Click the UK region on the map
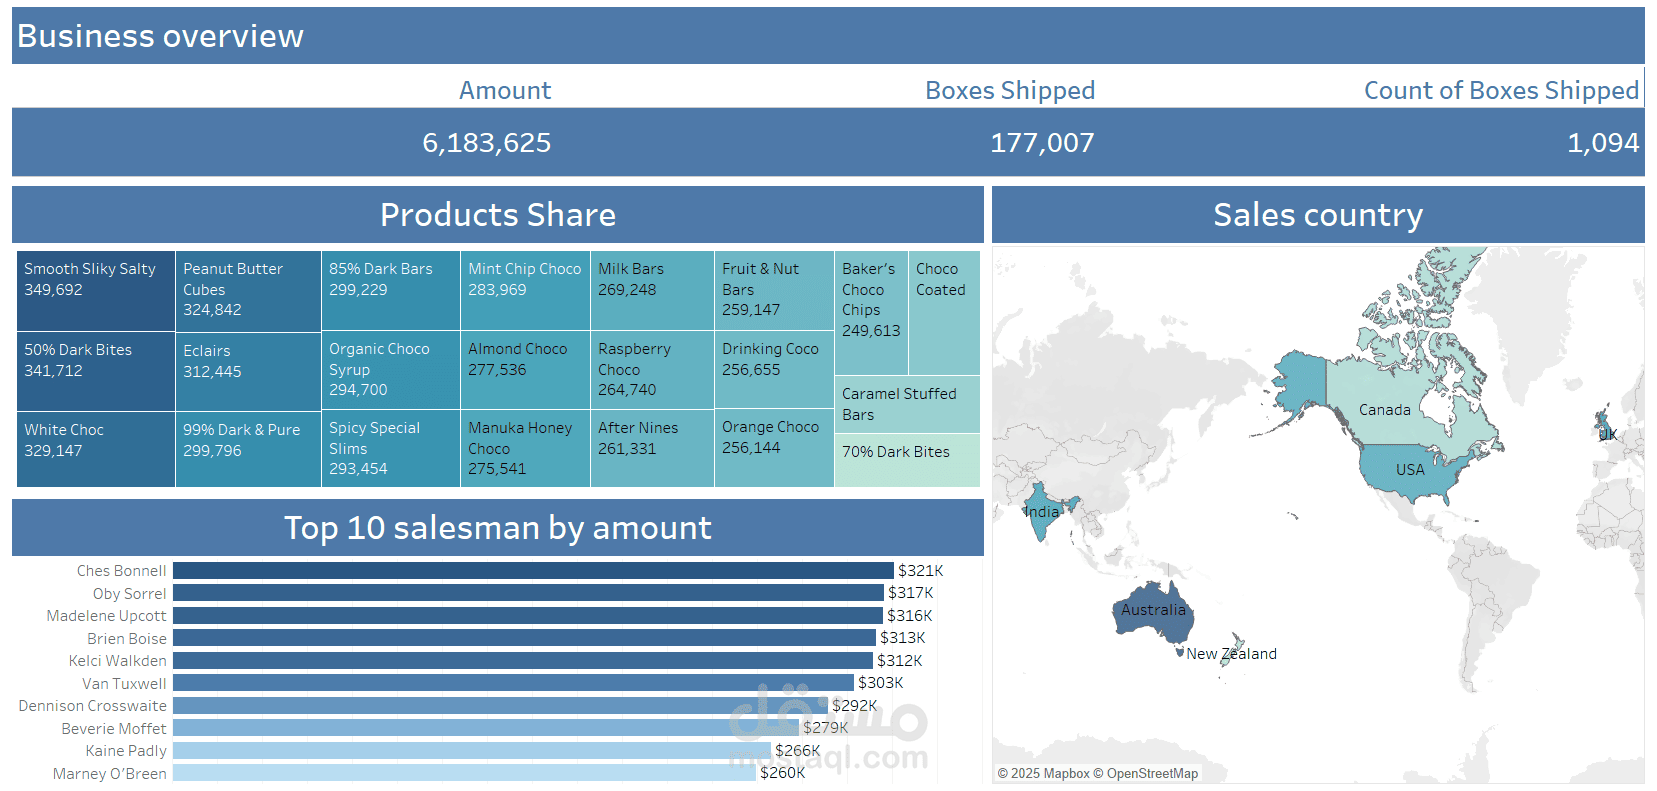 coord(1604,426)
